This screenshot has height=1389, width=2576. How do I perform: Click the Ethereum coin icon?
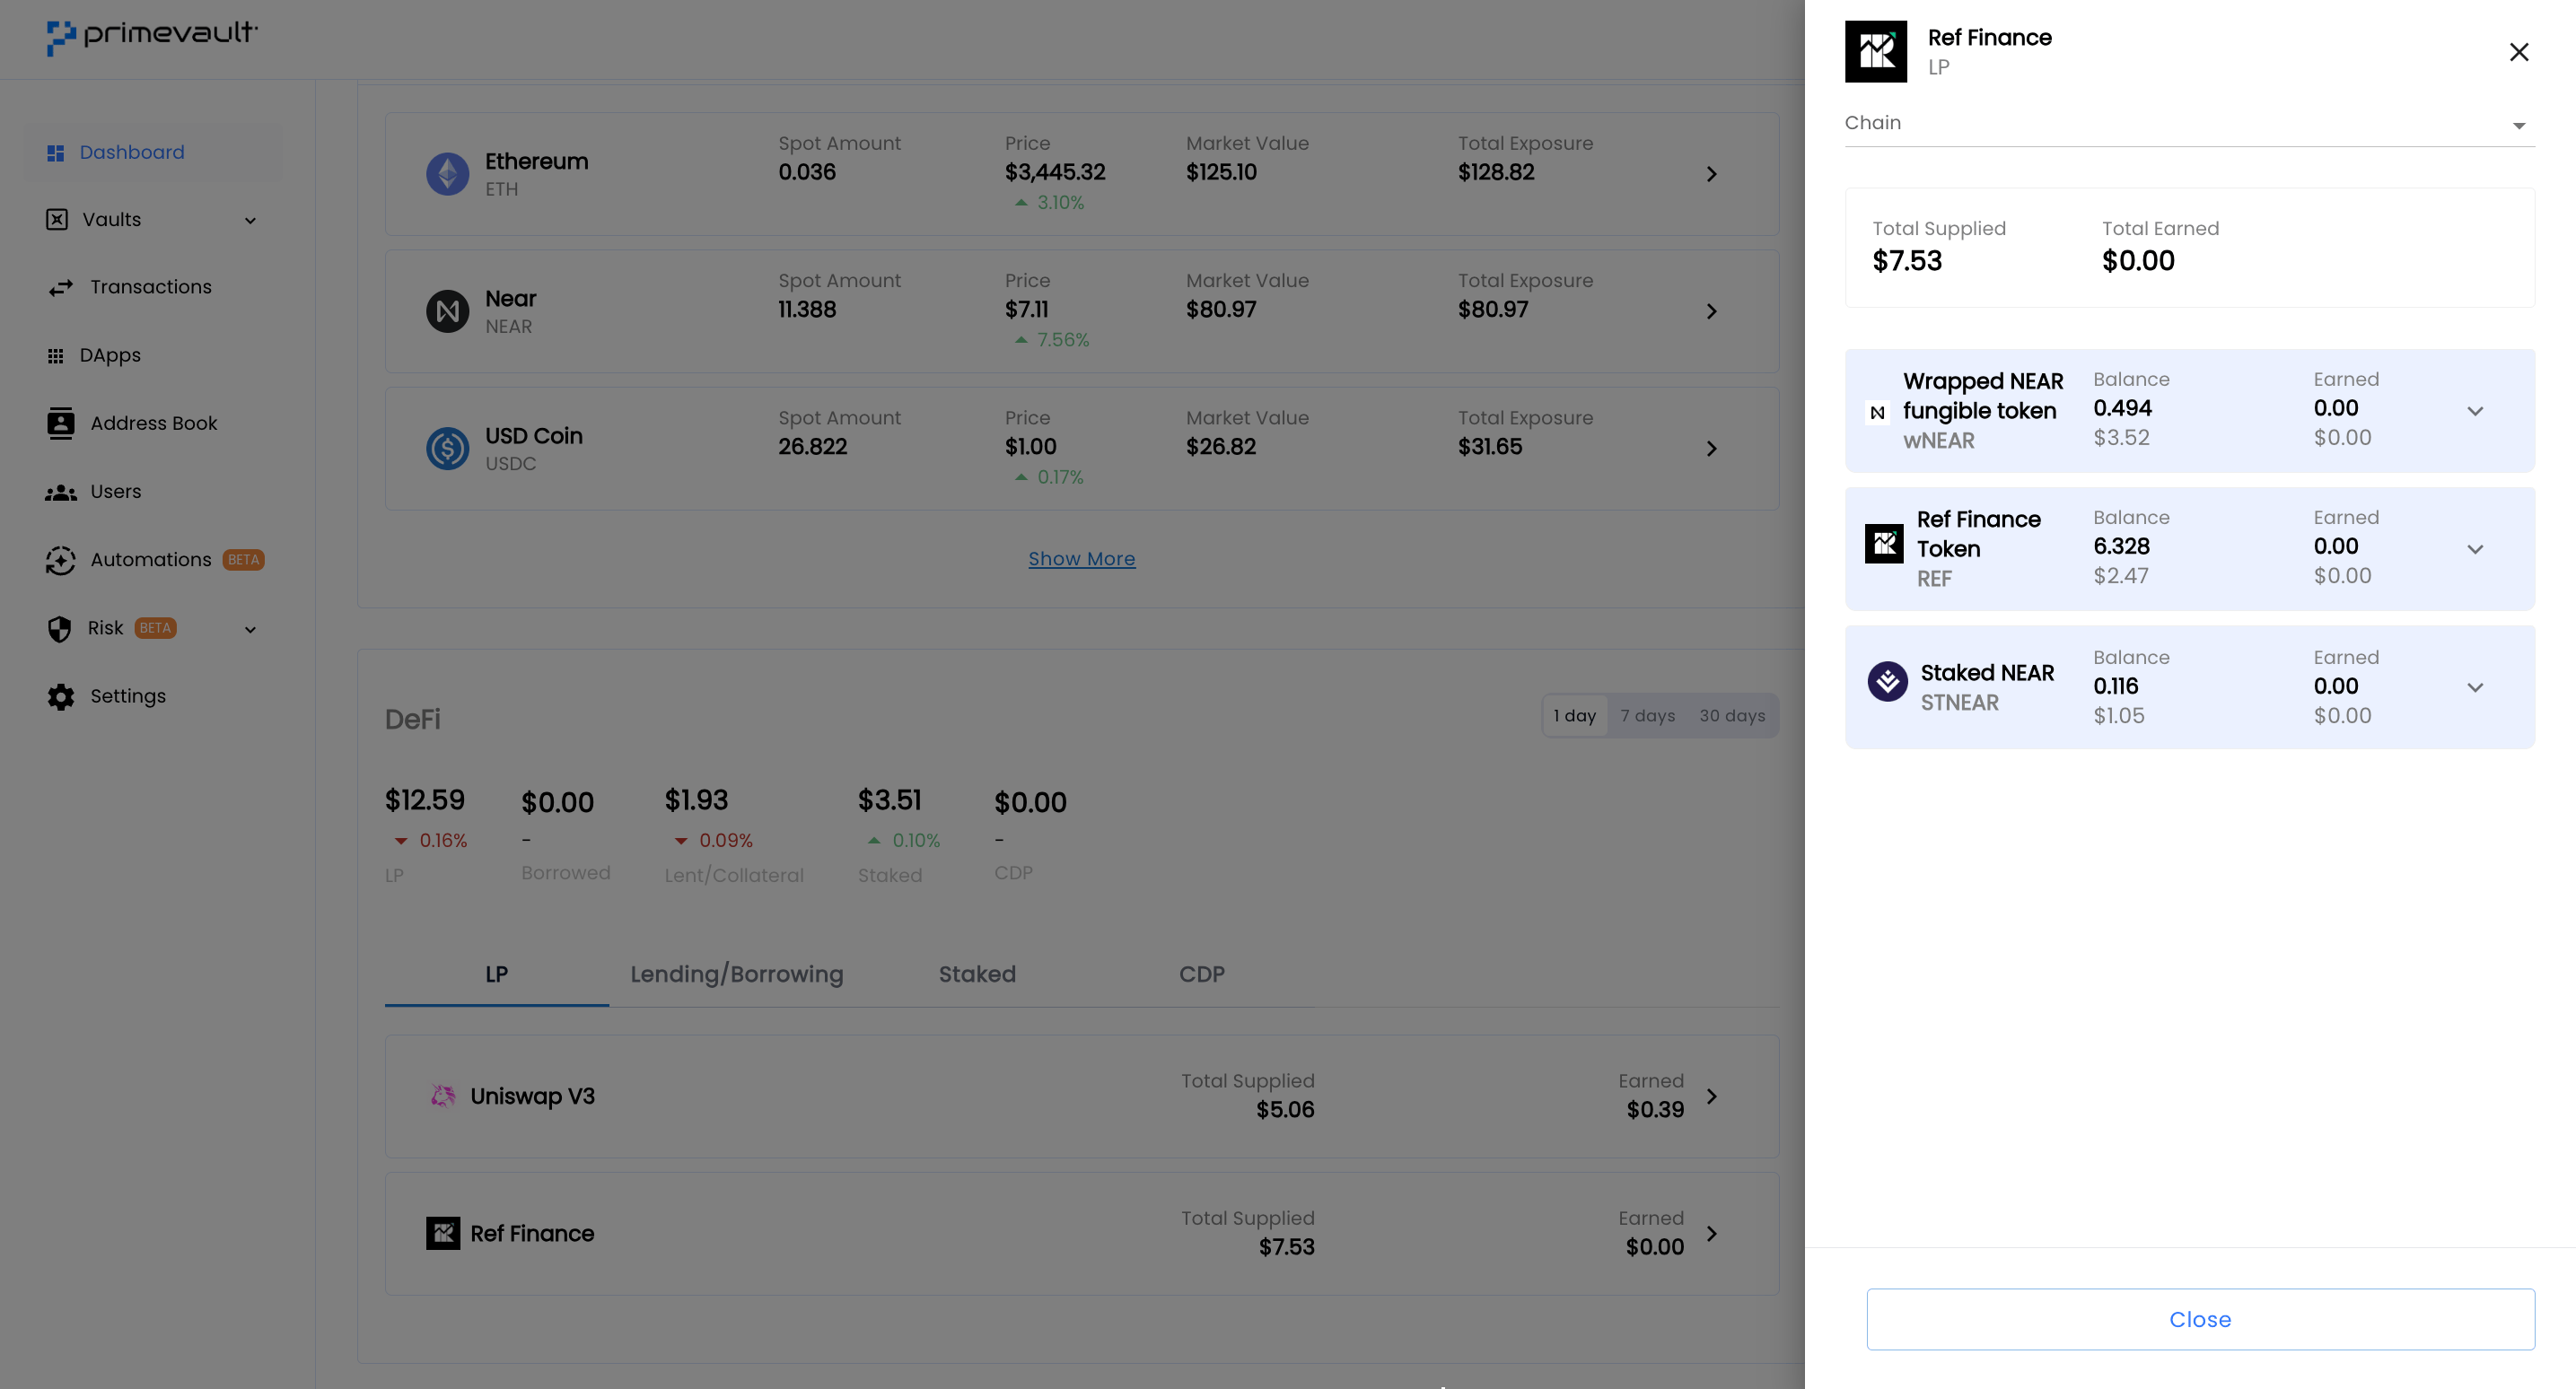(448, 174)
